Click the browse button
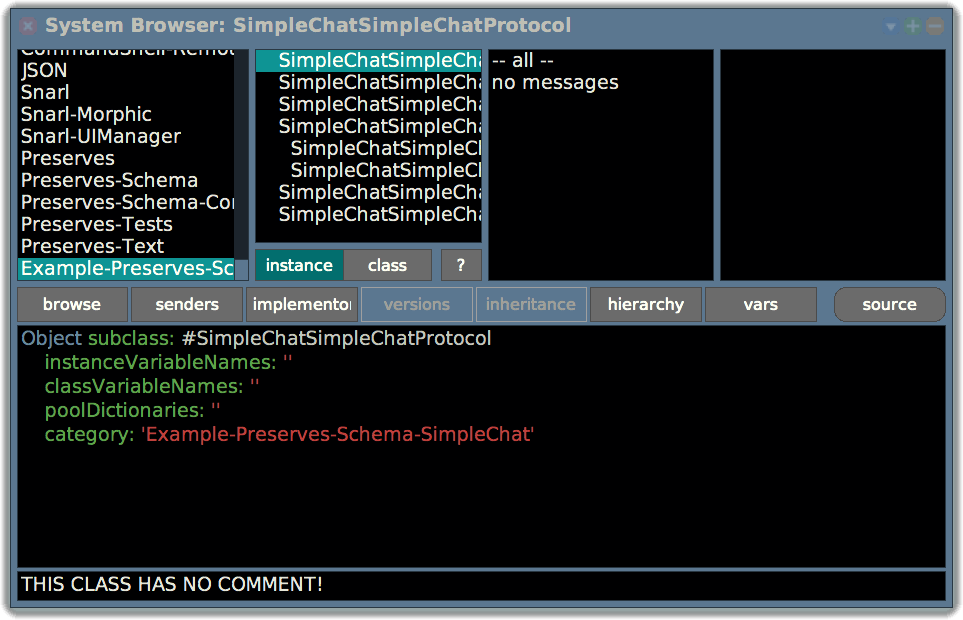 point(71,304)
